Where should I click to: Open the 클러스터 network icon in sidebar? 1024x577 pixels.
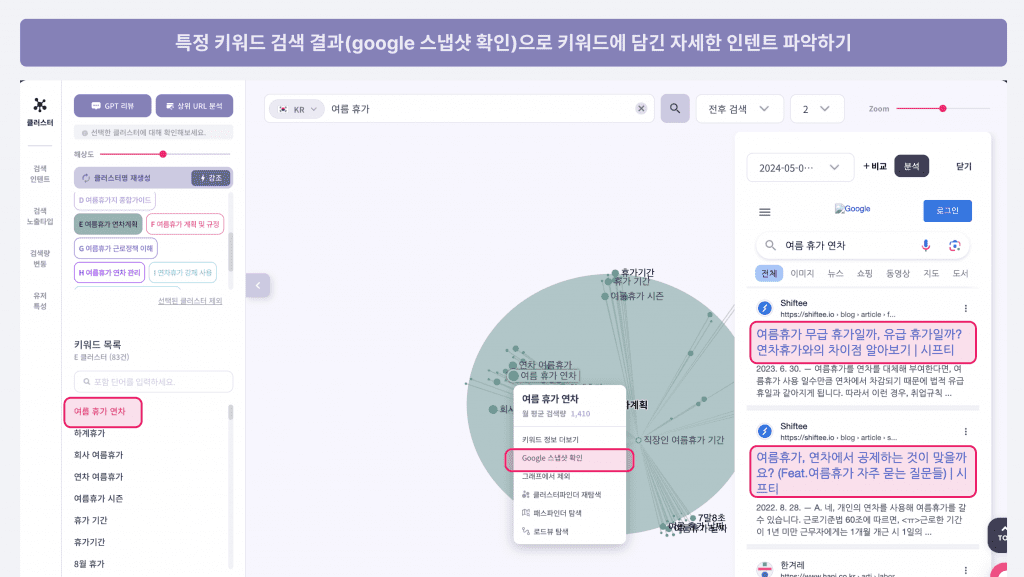(x=40, y=105)
